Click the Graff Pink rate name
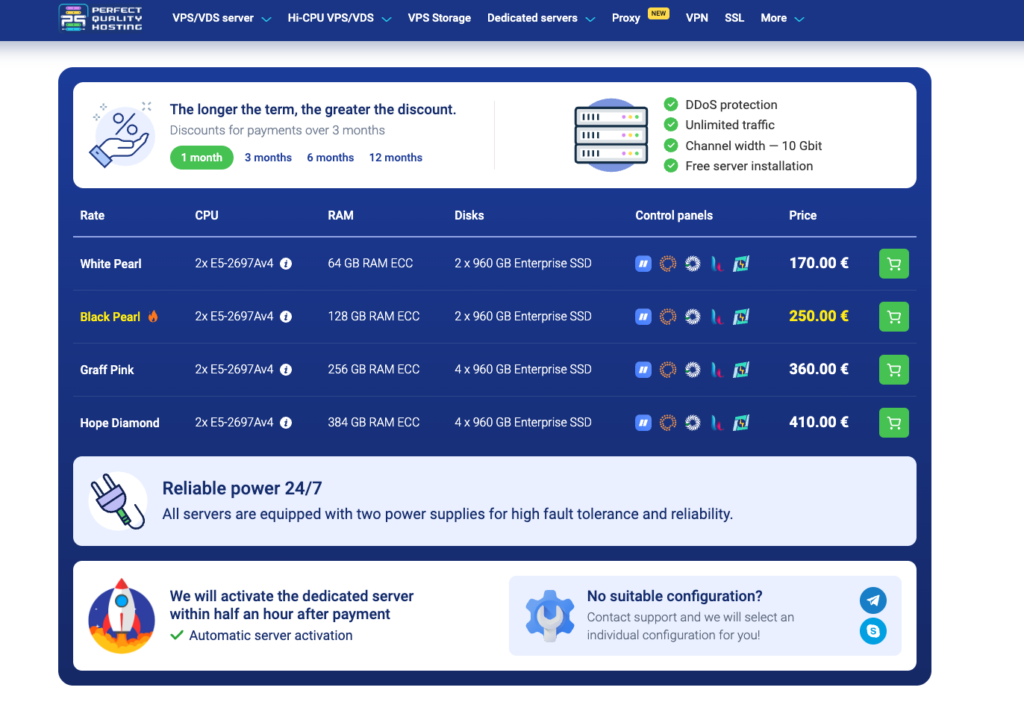1024x708 pixels. click(106, 370)
